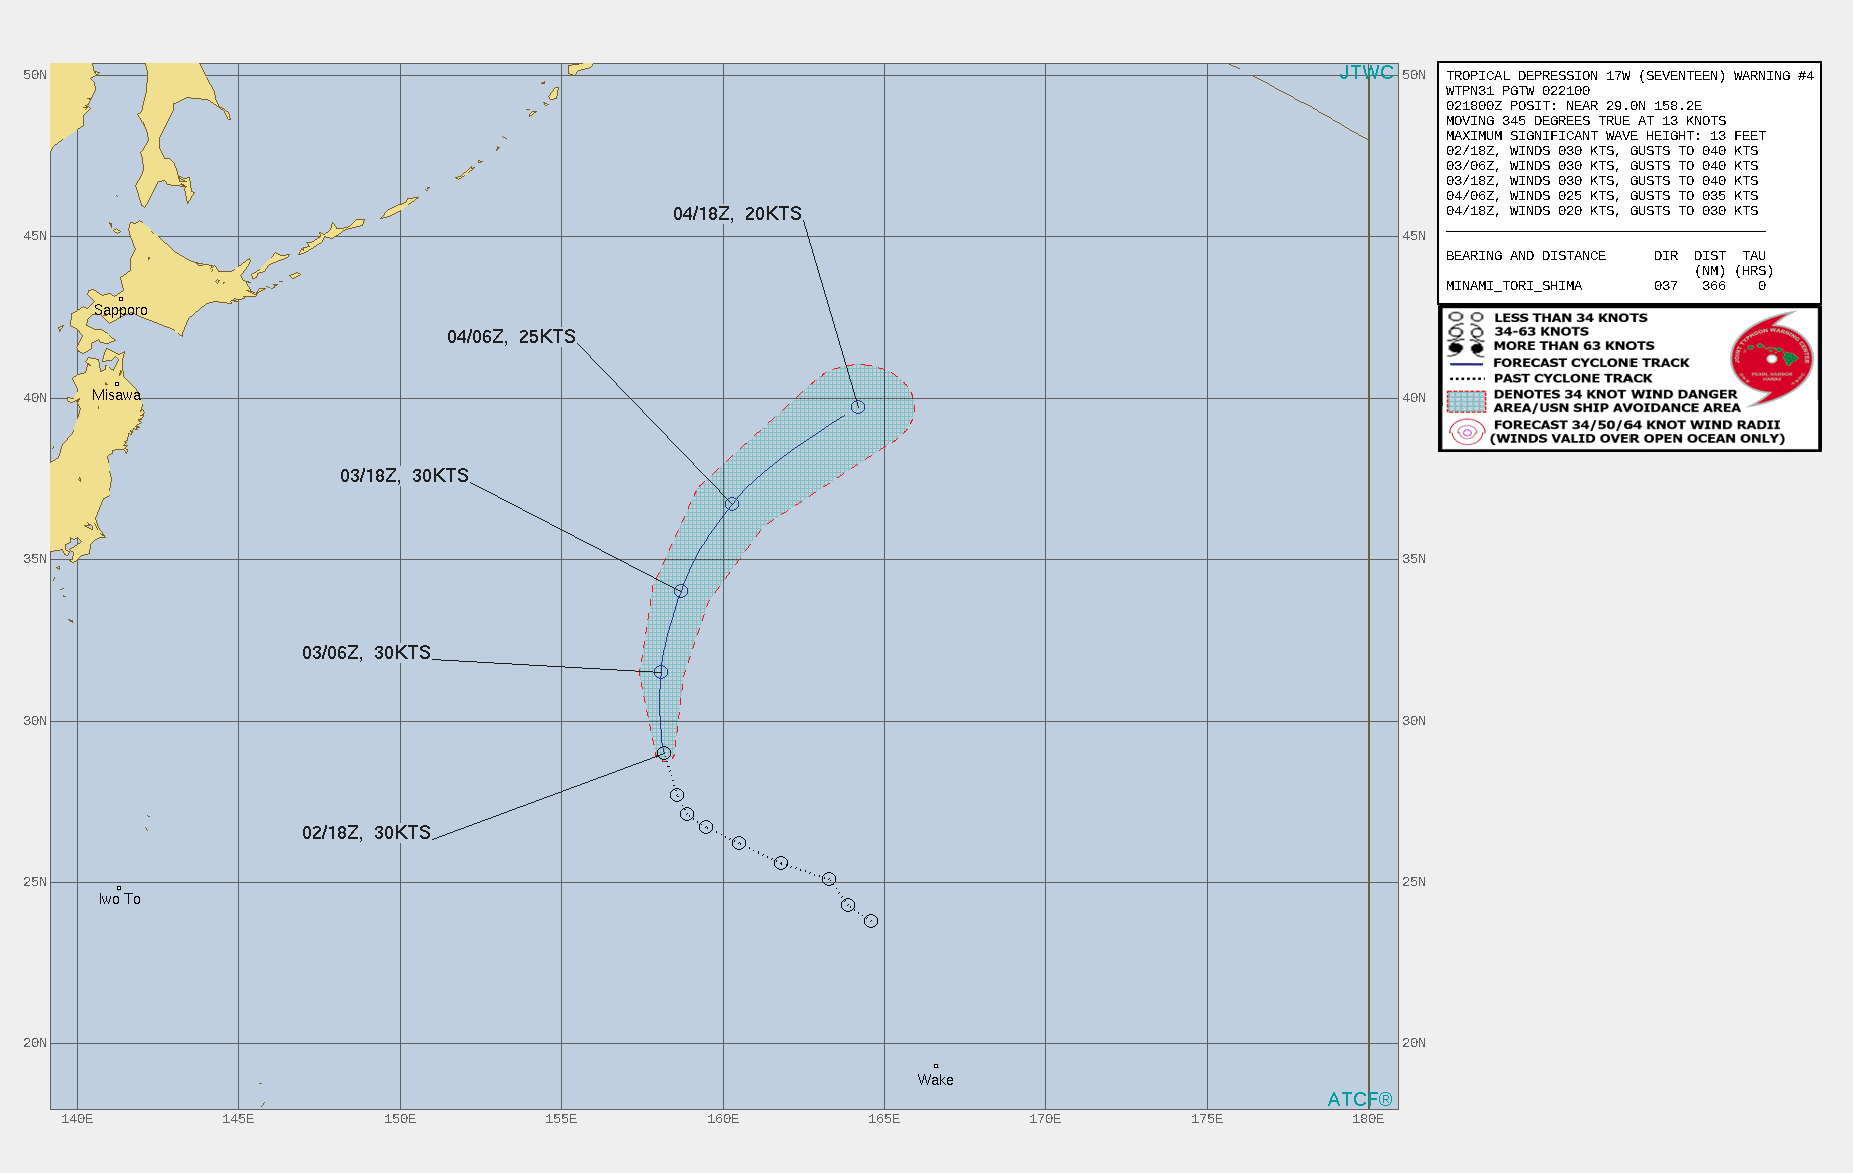The width and height of the screenshot is (1853, 1173).
Task: Click the 160E longitude axis label
Action: pos(723,1119)
